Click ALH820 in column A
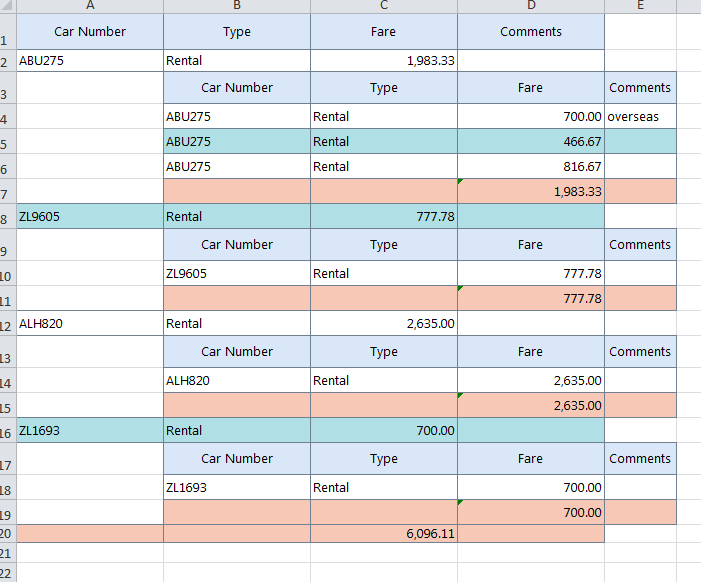Viewport: 701px width, 582px height. pos(90,324)
